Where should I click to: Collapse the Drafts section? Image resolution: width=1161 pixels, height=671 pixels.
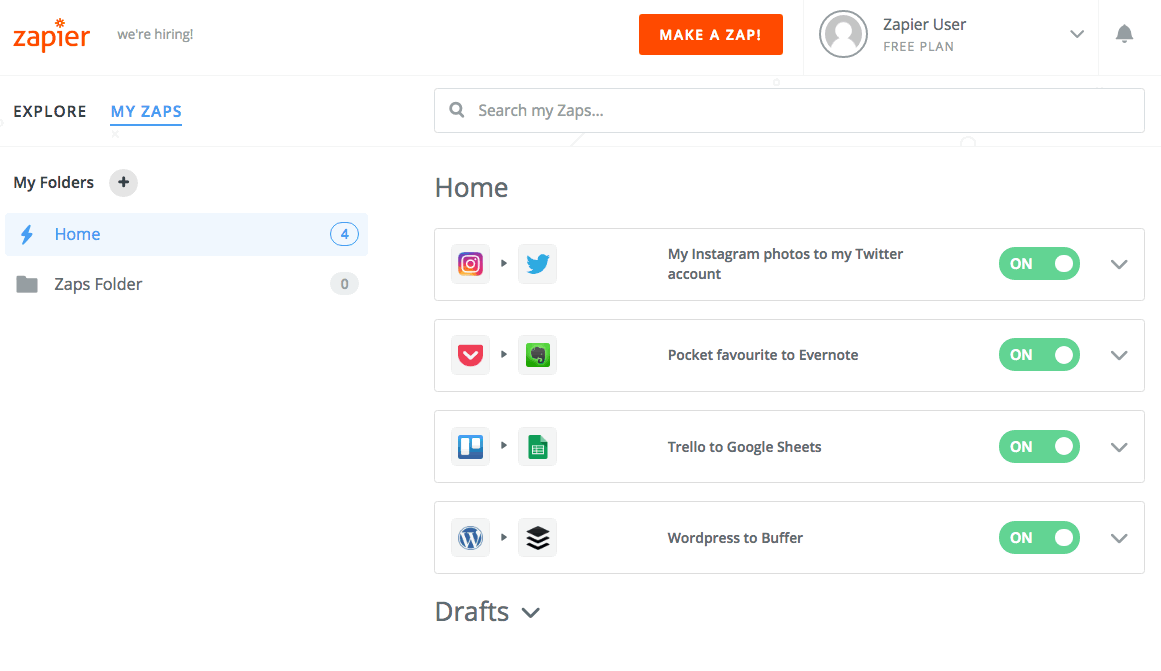point(530,612)
